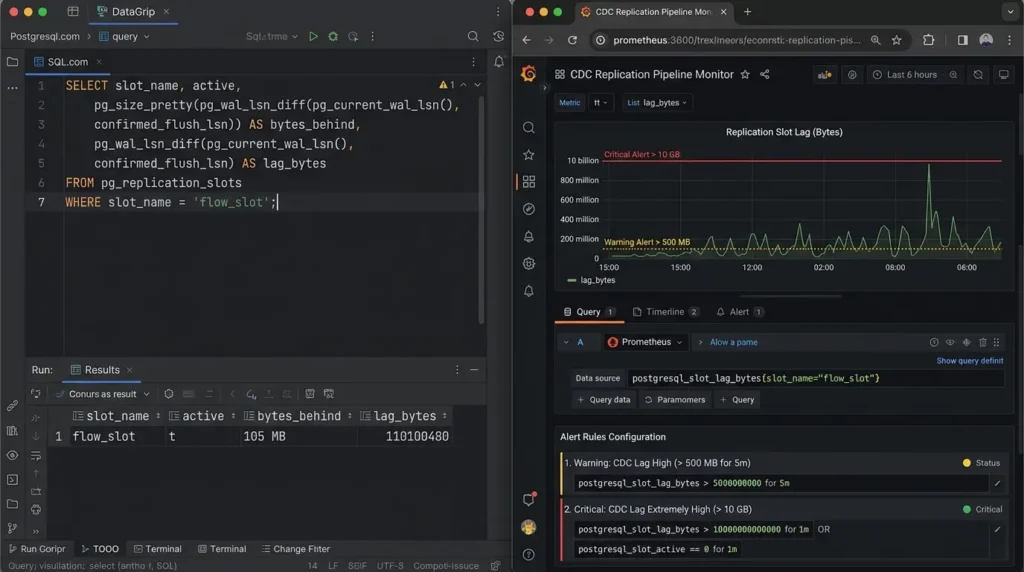
Task: Switch to the Results tab
Action: click(102, 370)
